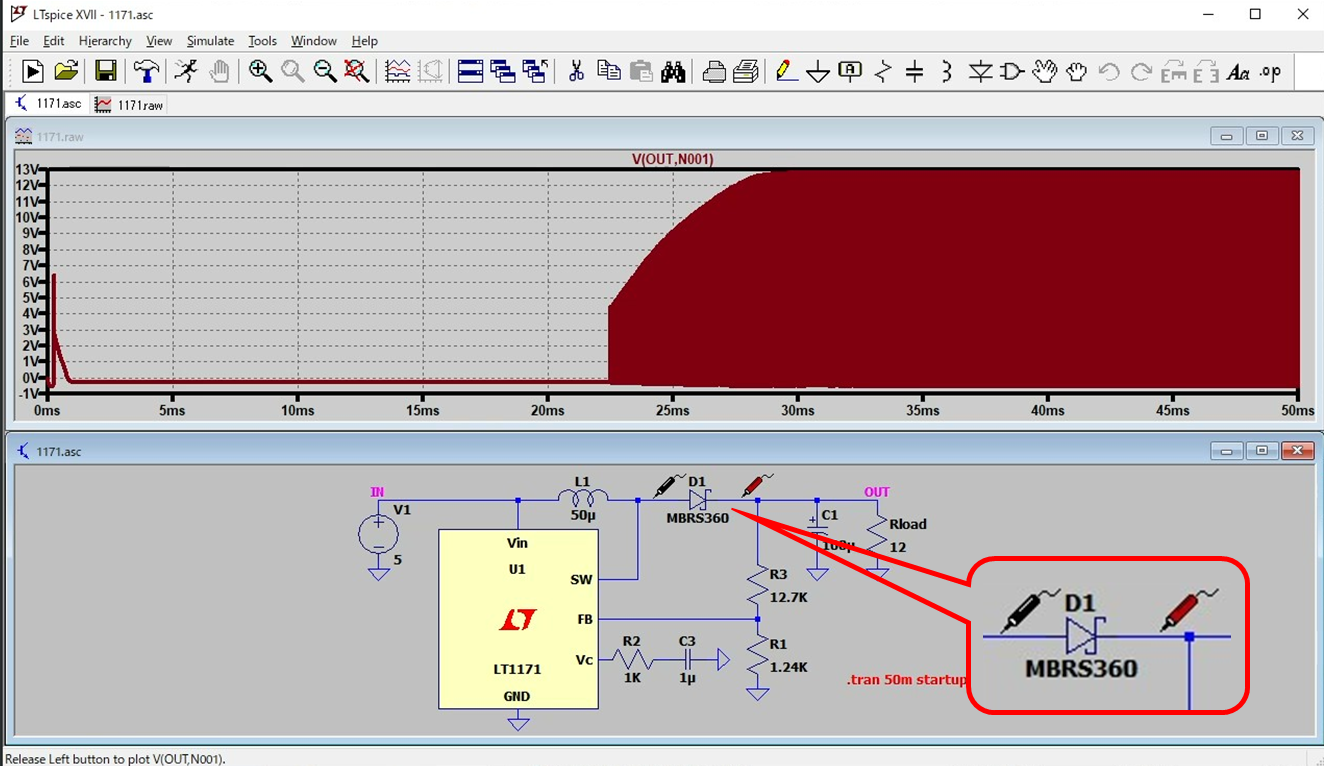Image resolution: width=1324 pixels, height=766 pixels.
Task: Select the Move hand tool
Action: click(x=1044, y=71)
